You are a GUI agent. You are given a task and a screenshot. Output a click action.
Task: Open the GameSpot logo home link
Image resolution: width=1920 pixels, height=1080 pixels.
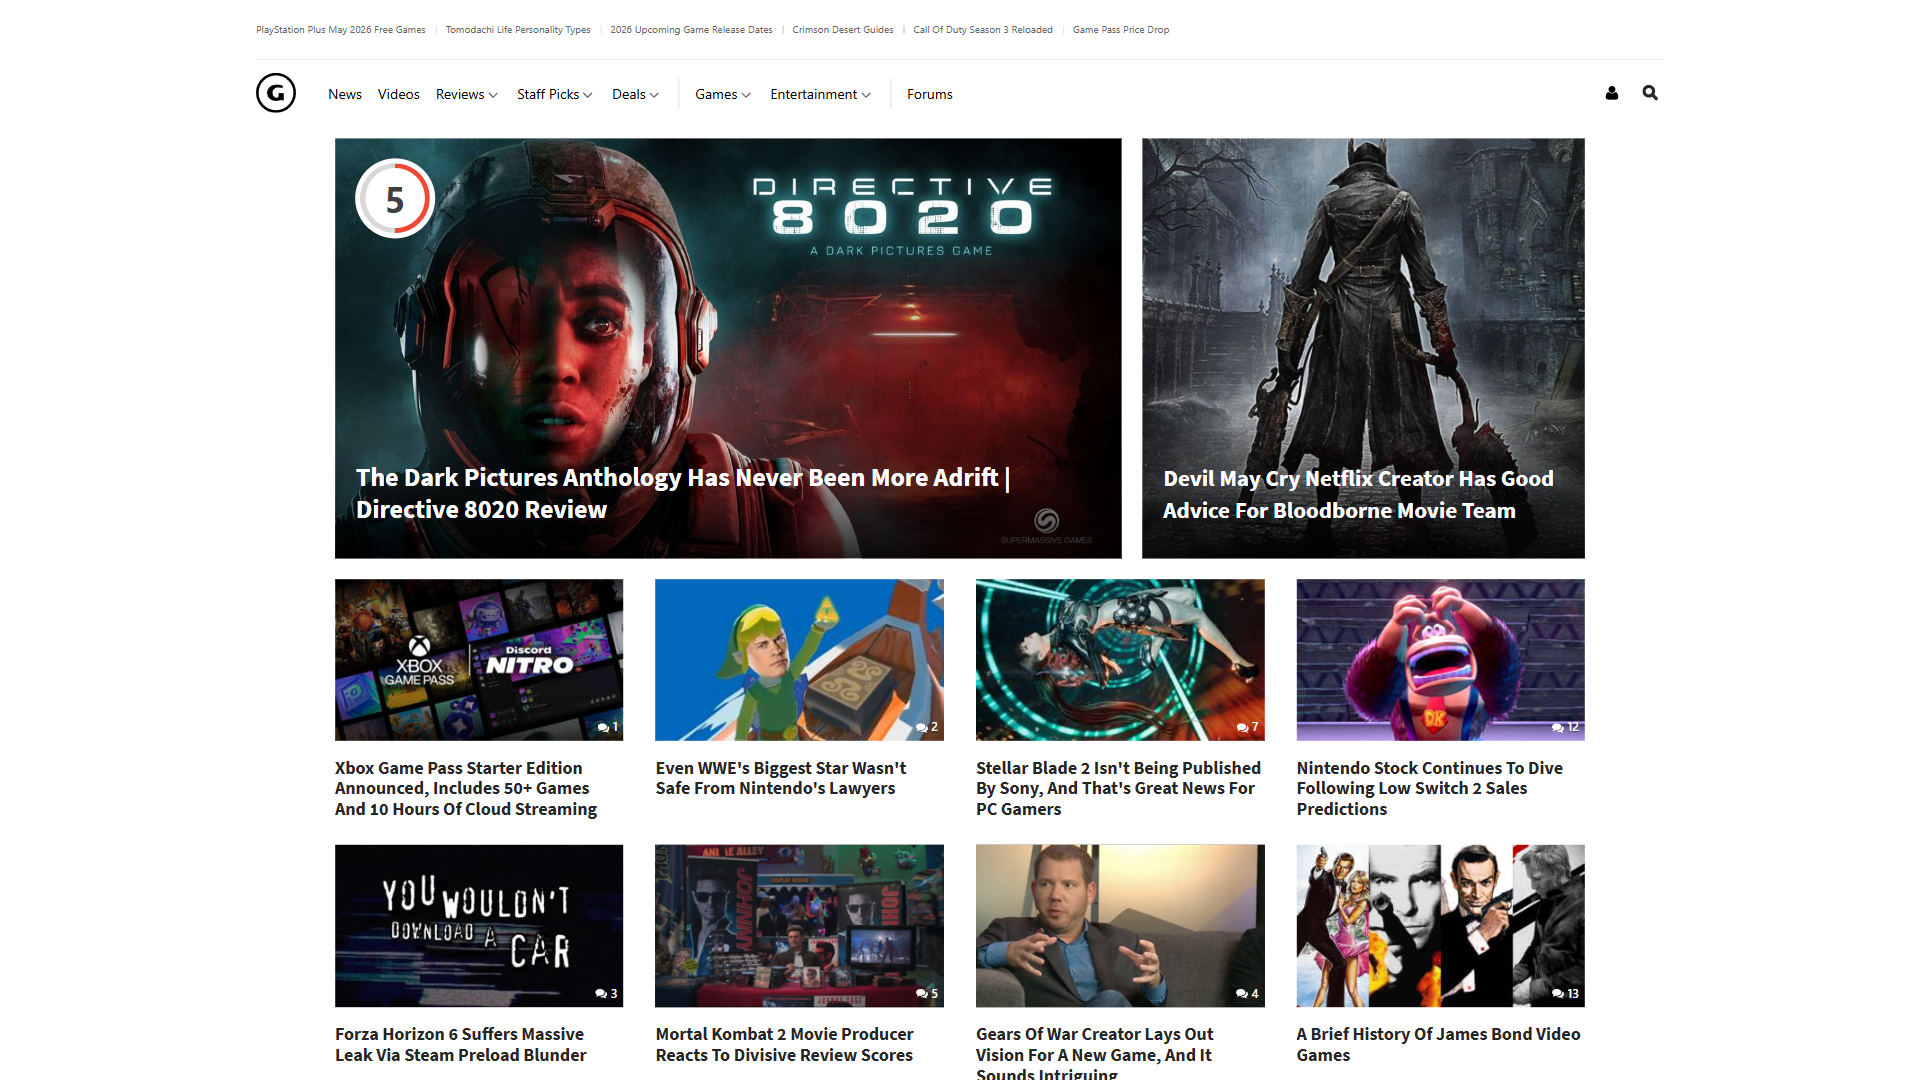[276, 93]
